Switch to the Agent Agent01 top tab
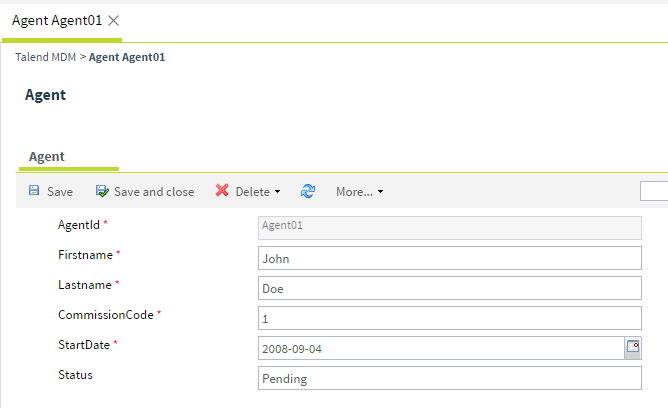 [56, 20]
